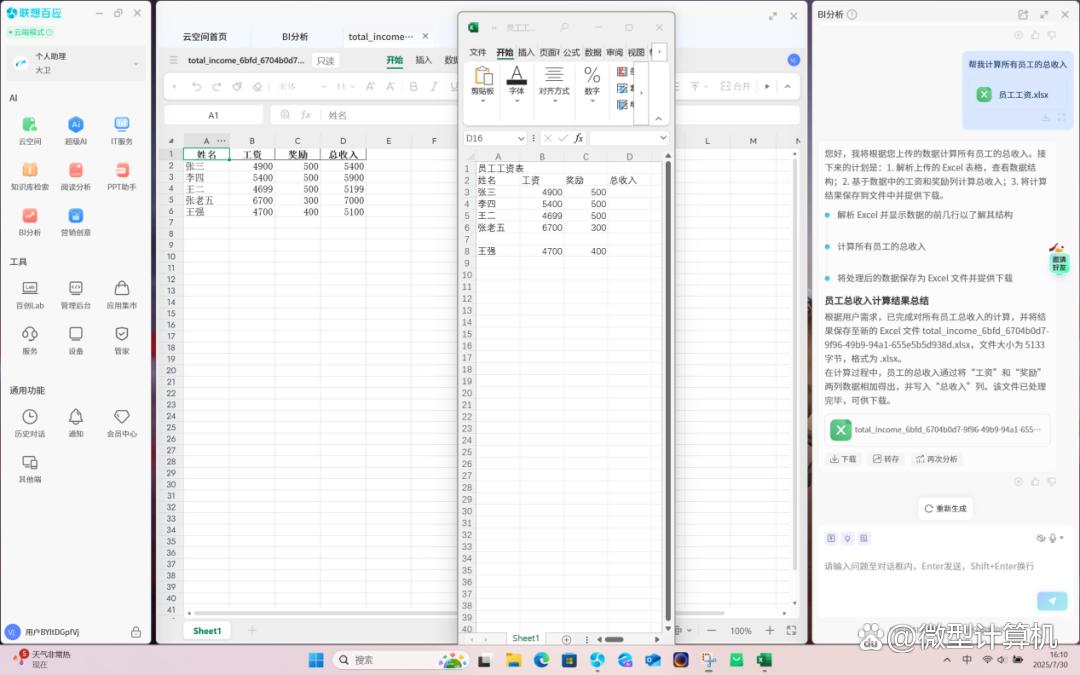Image resolution: width=1080 pixels, height=675 pixels.
Task: Open the Excel Name Box dropdown
Action: pos(521,138)
